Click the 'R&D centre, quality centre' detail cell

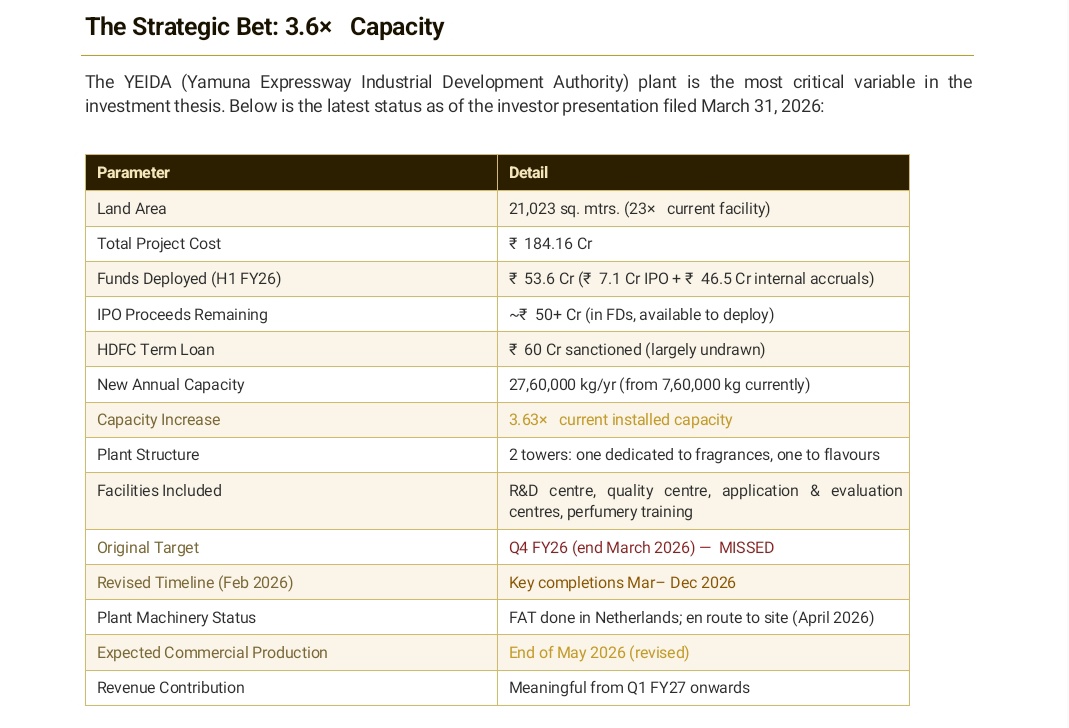click(703, 501)
